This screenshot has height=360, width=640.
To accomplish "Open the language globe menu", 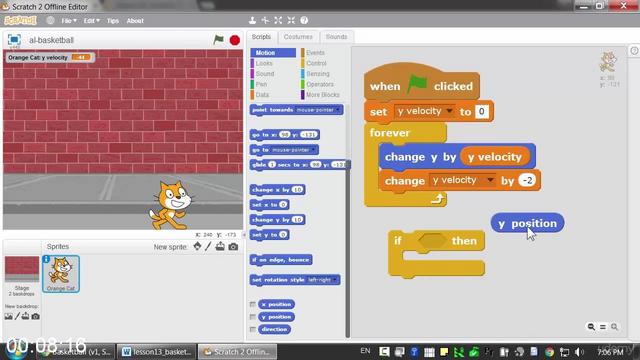I will 50,20.
